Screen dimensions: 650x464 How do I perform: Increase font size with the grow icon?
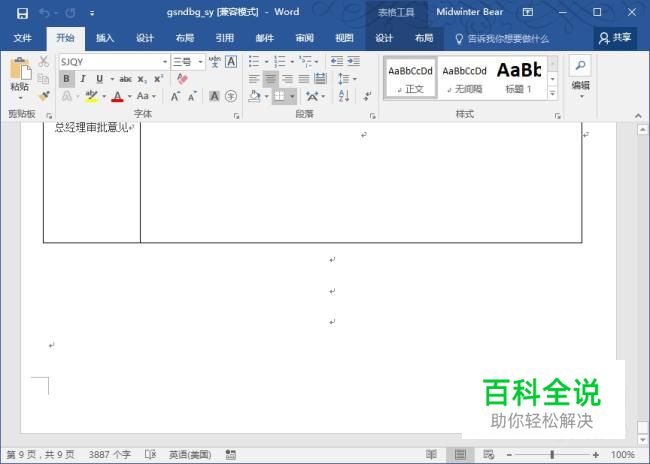[176, 97]
